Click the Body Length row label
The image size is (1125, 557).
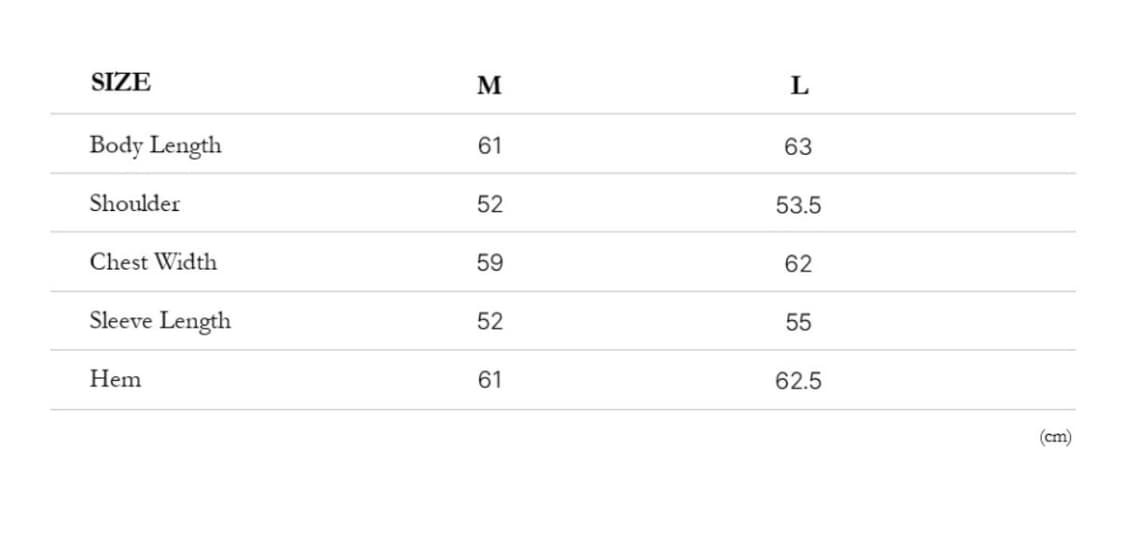click(155, 145)
